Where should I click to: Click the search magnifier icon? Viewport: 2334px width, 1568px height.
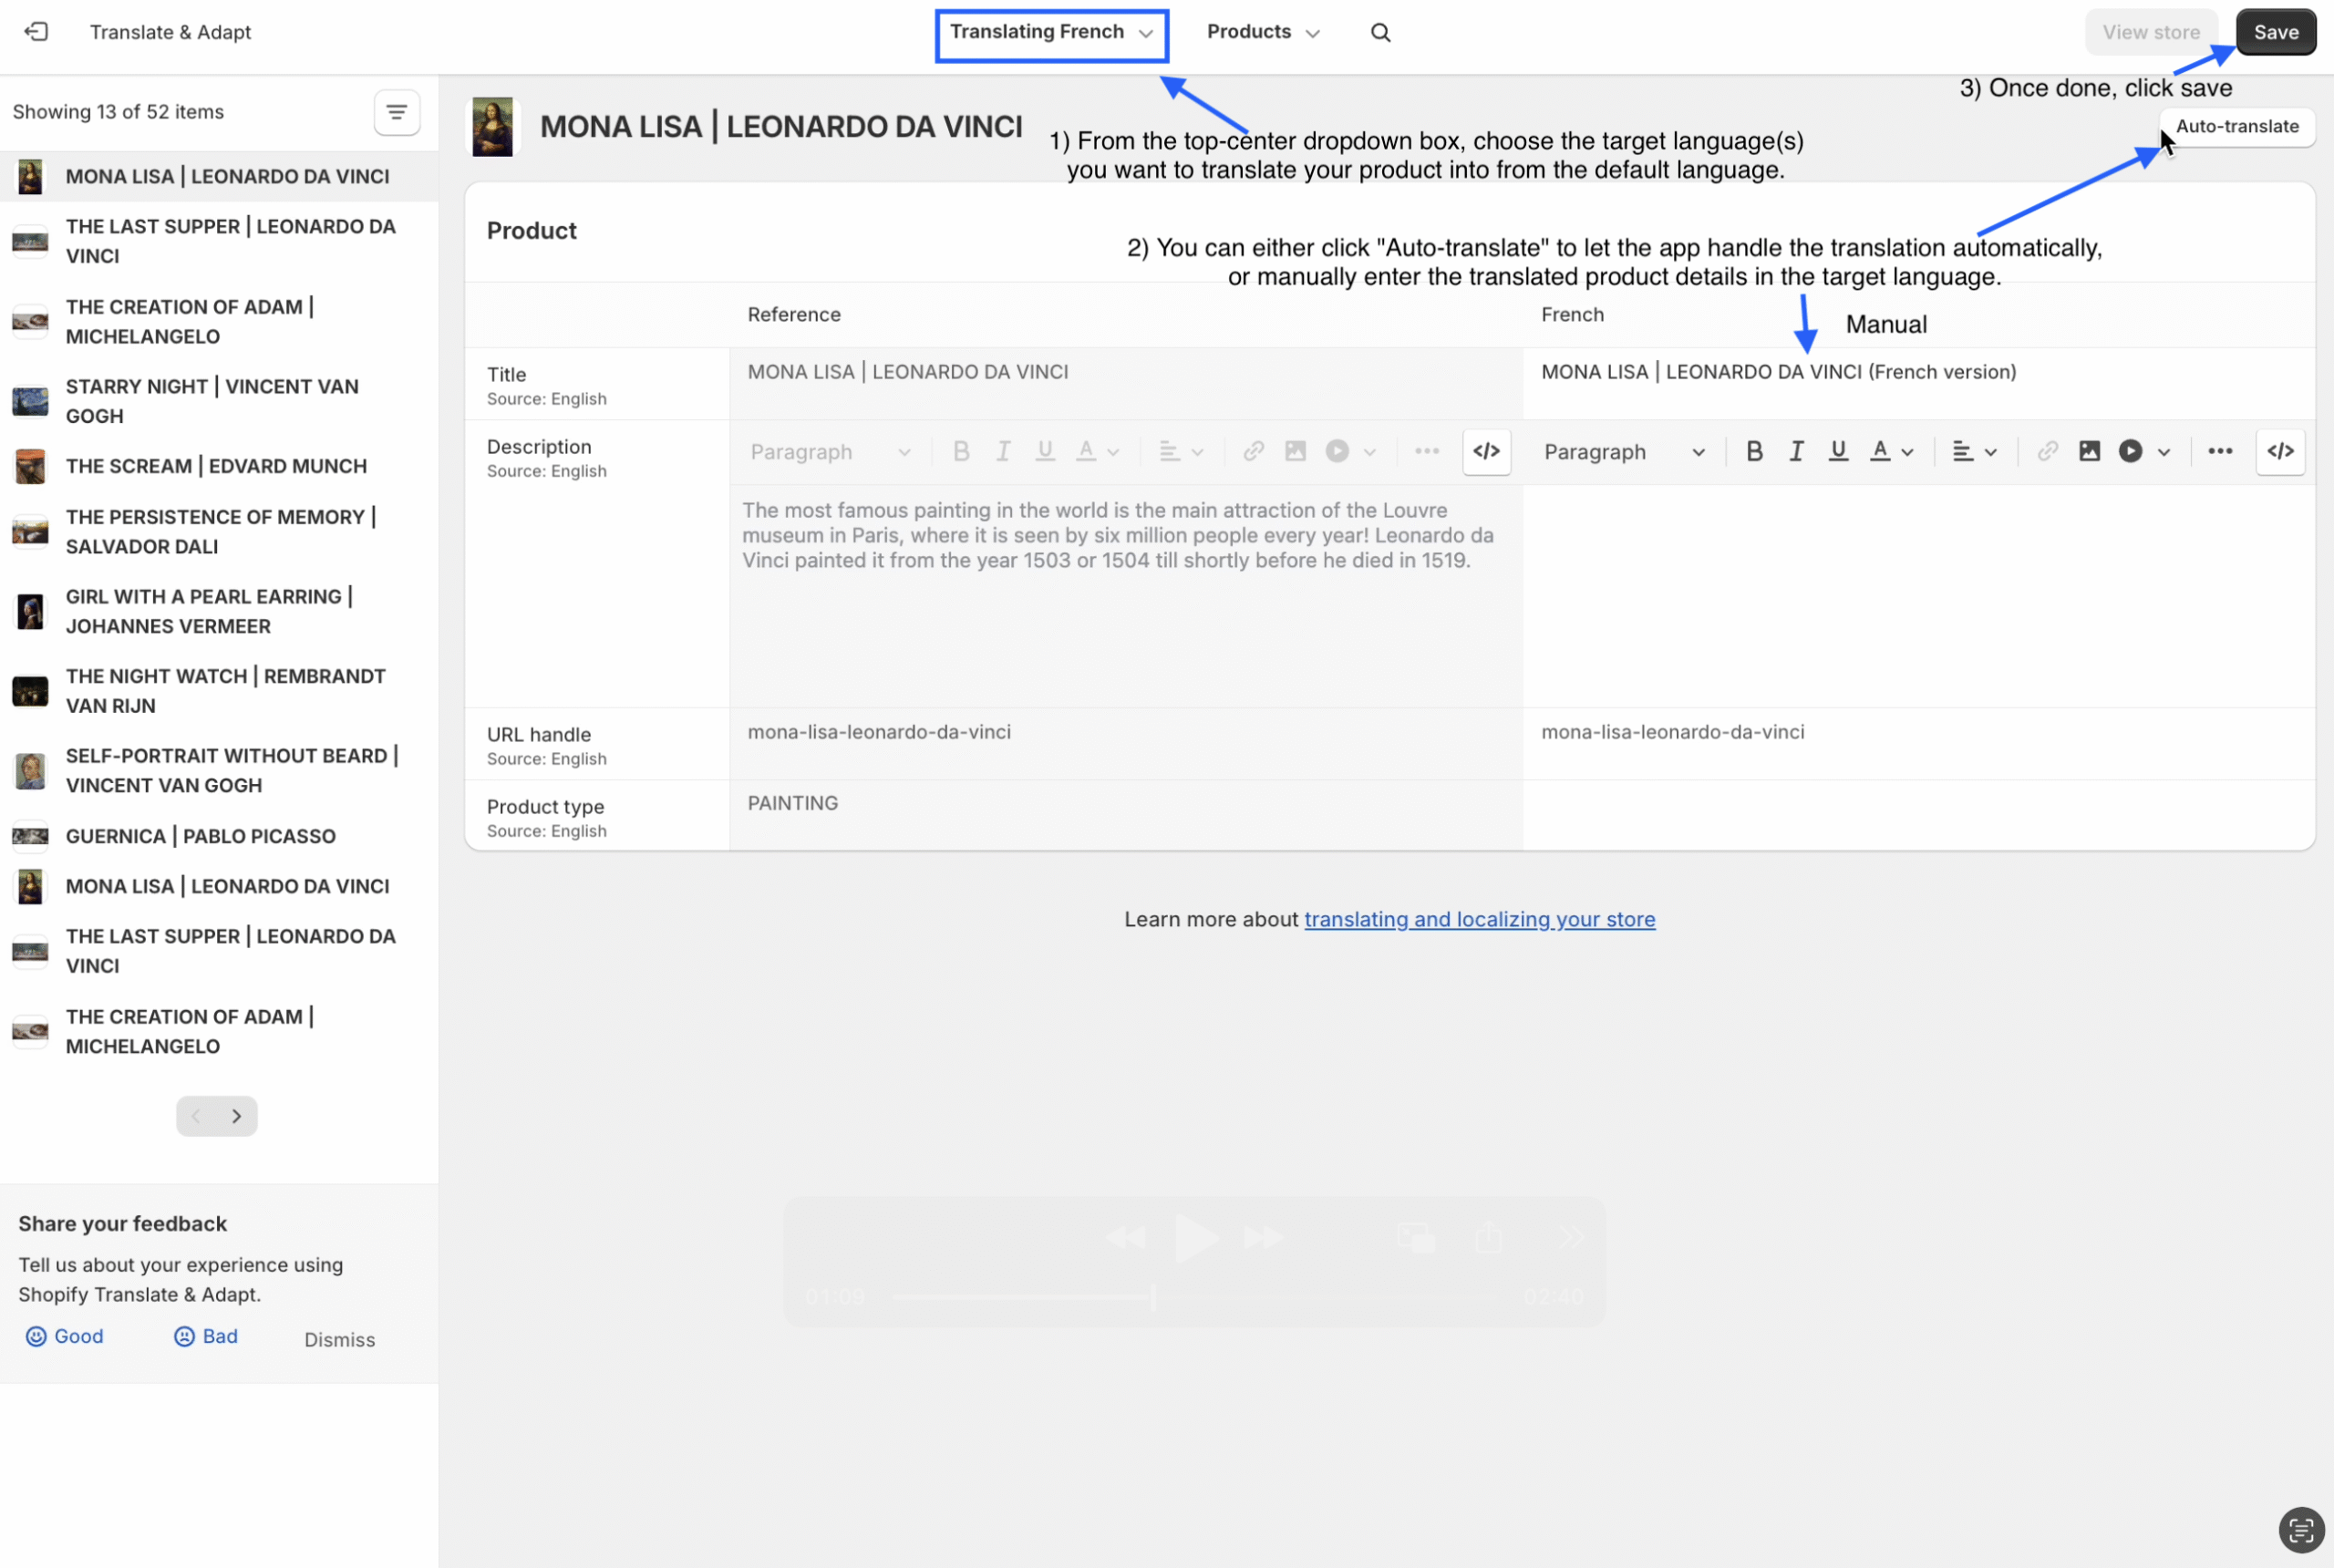click(x=1380, y=32)
